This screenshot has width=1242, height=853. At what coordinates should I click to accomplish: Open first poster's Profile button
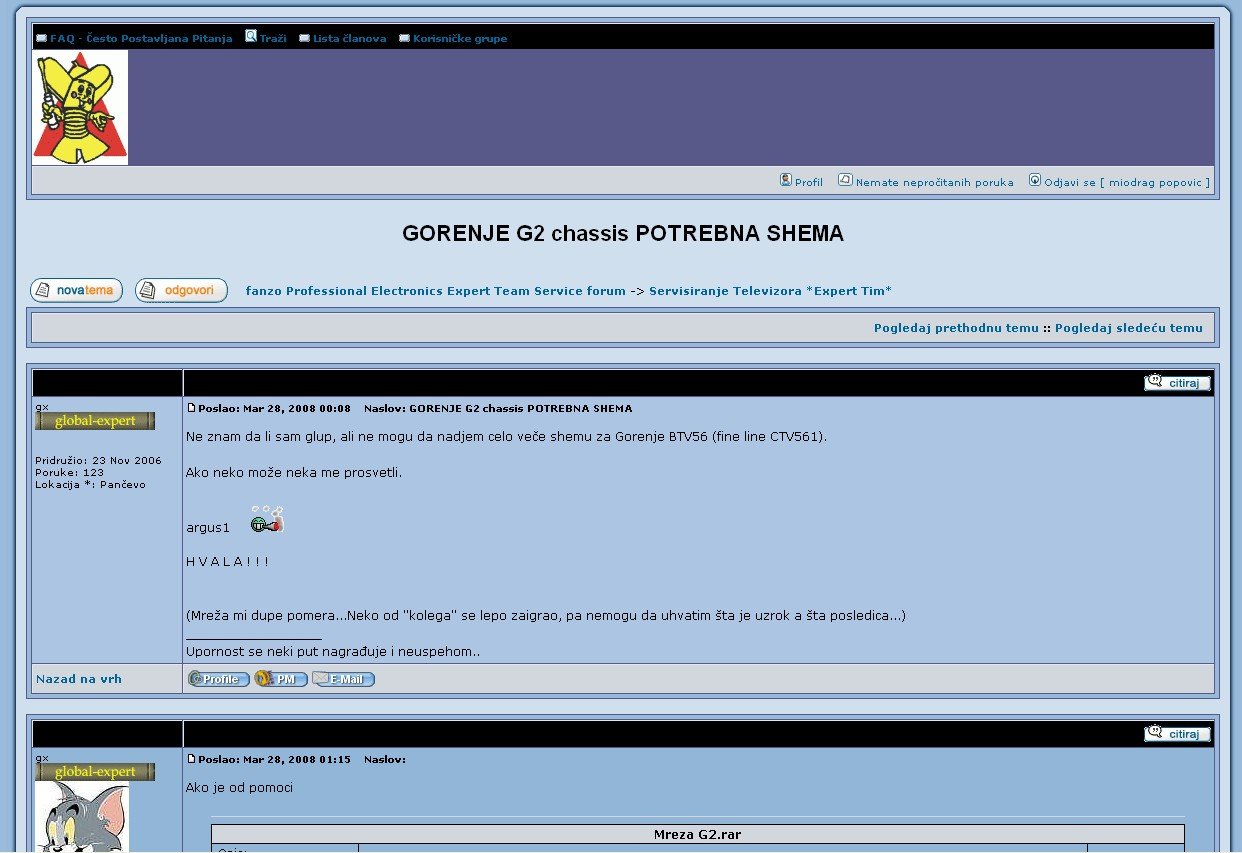[x=219, y=679]
